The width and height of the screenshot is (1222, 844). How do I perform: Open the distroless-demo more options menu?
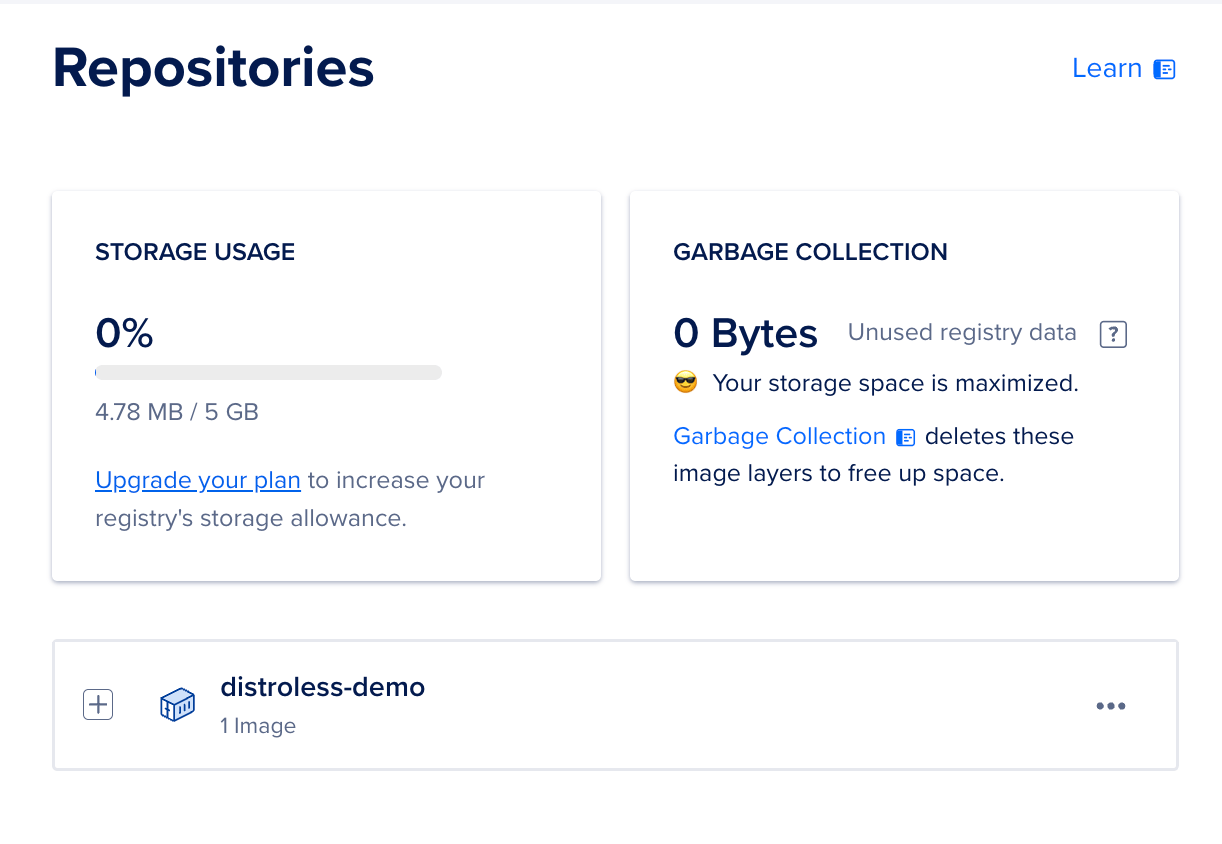1111,706
